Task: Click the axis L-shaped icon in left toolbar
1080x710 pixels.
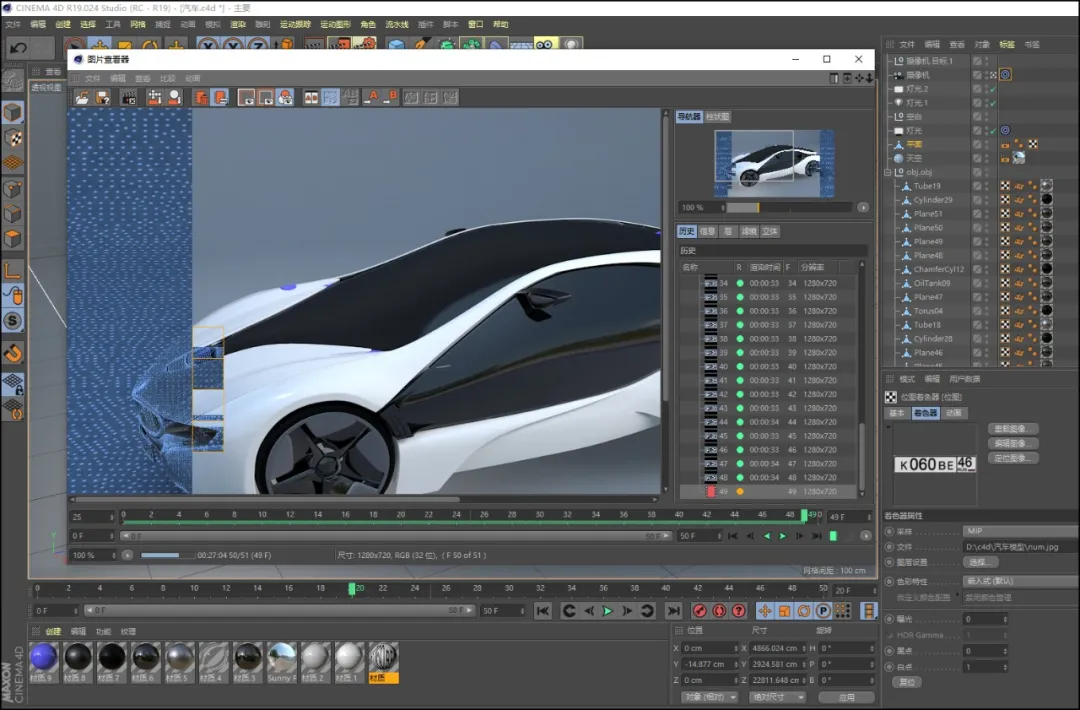Action: click(x=13, y=270)
